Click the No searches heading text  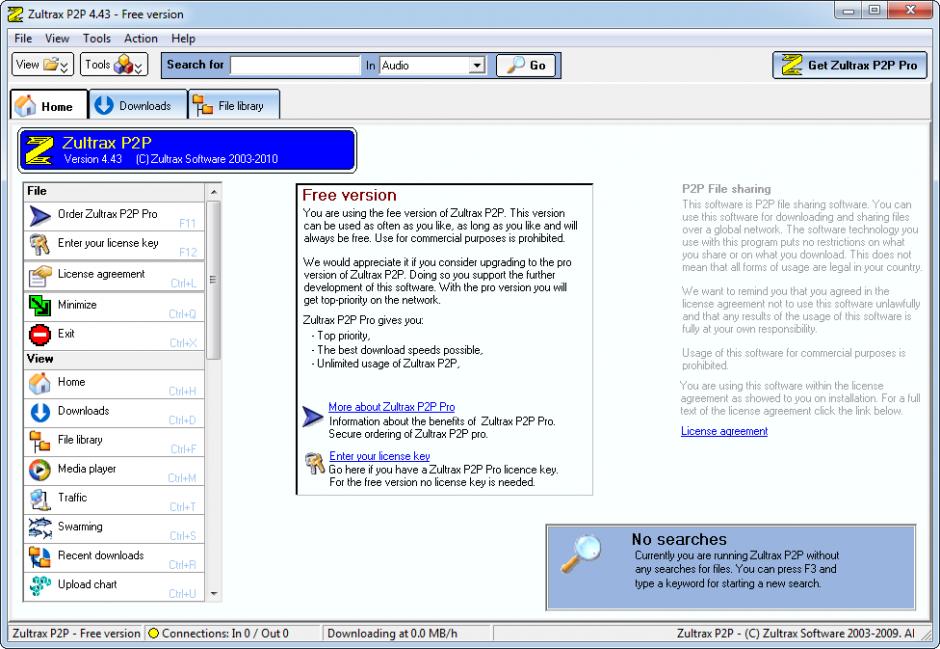[679, 539]
